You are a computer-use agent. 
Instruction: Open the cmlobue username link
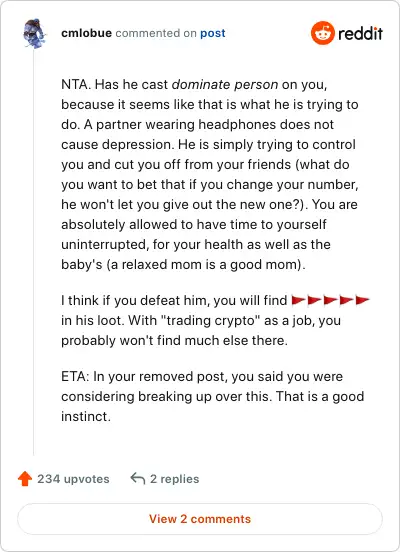[x=86, y=33]
